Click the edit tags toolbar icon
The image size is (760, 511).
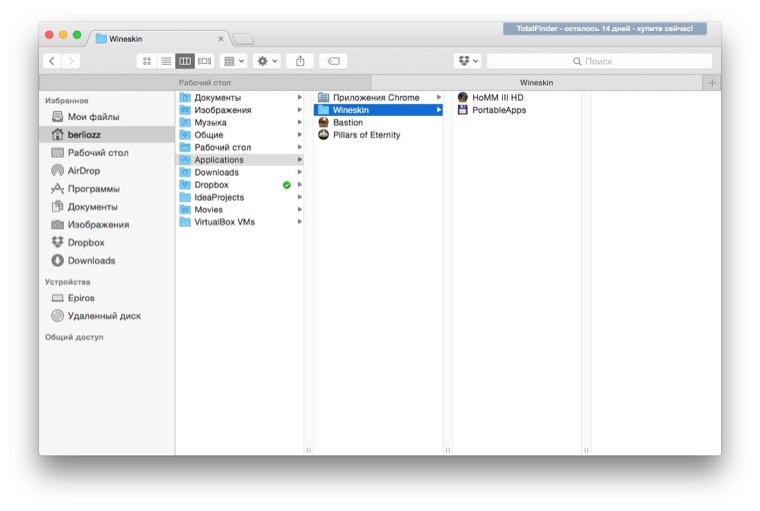click(333, 61)
